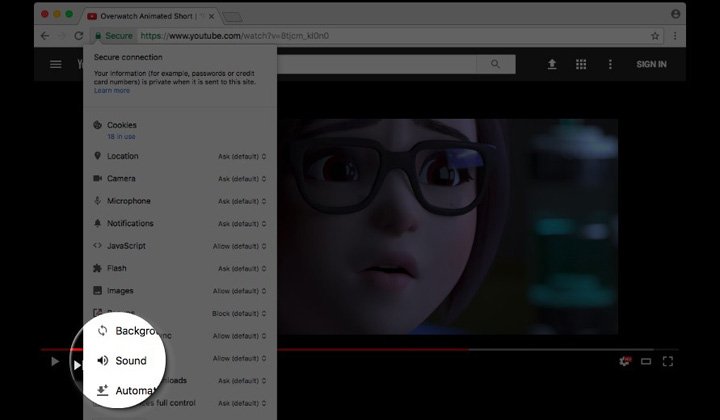Open the Camera permission dropdown

242,179
